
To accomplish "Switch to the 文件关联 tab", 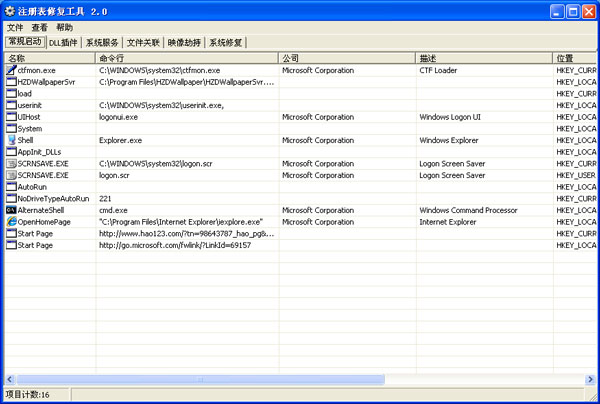I will [143, 42].
